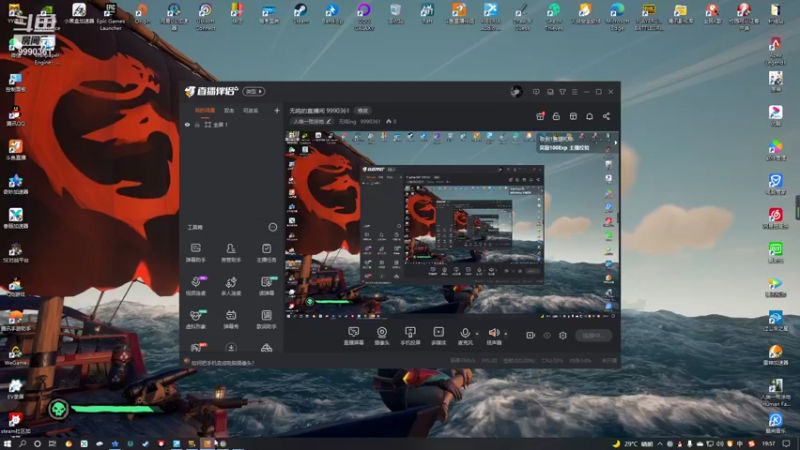This screenshot has width=800, height=450.
Task: Open the gift box icon with red badge
Action: 540,116
